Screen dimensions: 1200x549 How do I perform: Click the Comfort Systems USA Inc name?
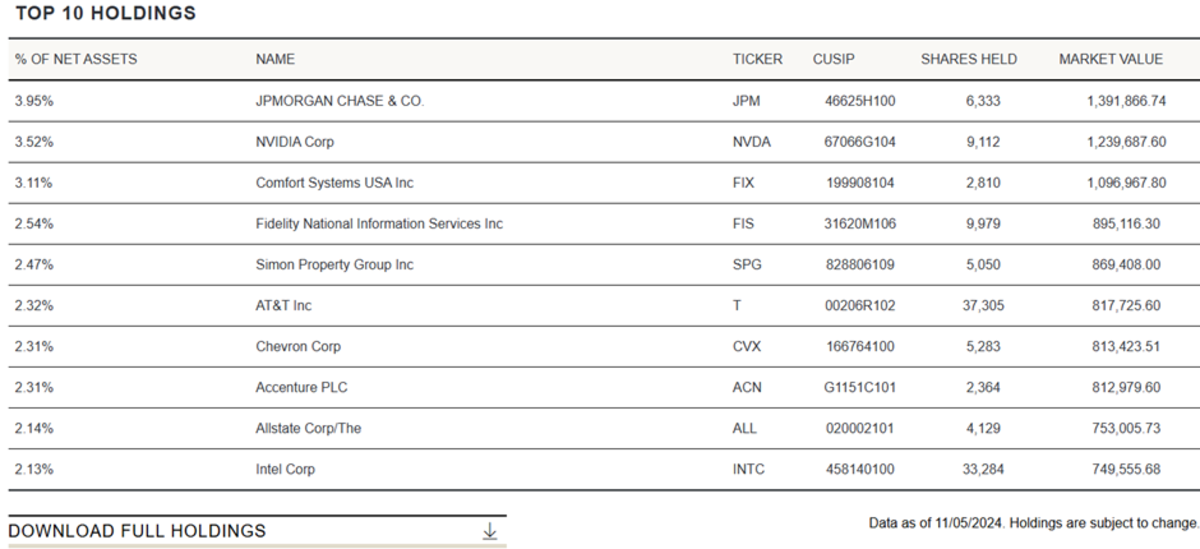click(x=334, y=183)
